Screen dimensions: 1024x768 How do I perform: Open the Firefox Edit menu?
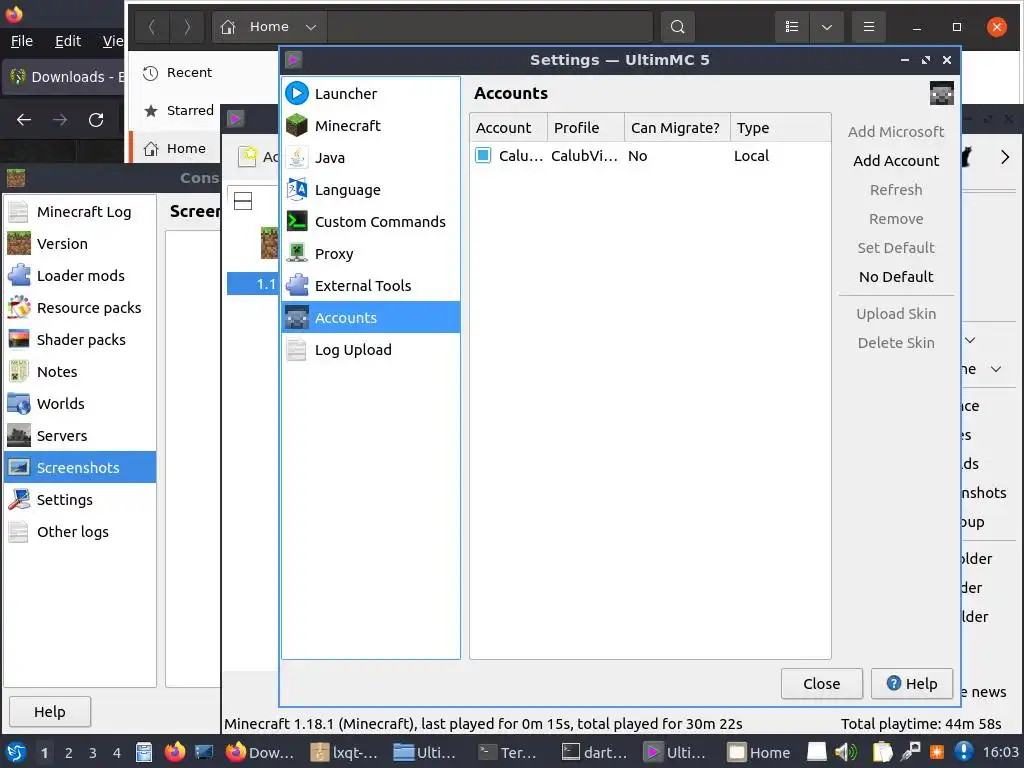[68, 41]
